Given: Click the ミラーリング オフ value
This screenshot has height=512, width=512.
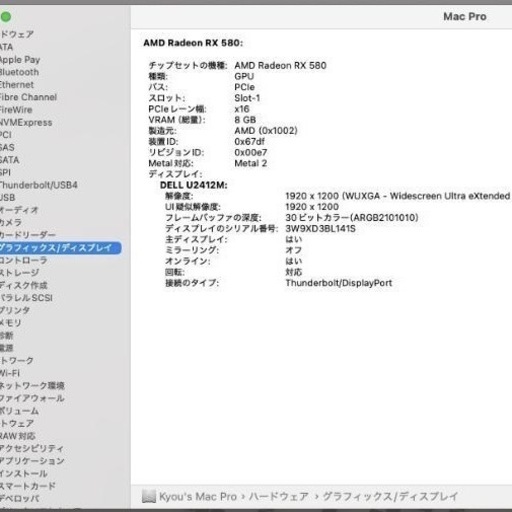Looking at the screenshot, I should [294, 250].
